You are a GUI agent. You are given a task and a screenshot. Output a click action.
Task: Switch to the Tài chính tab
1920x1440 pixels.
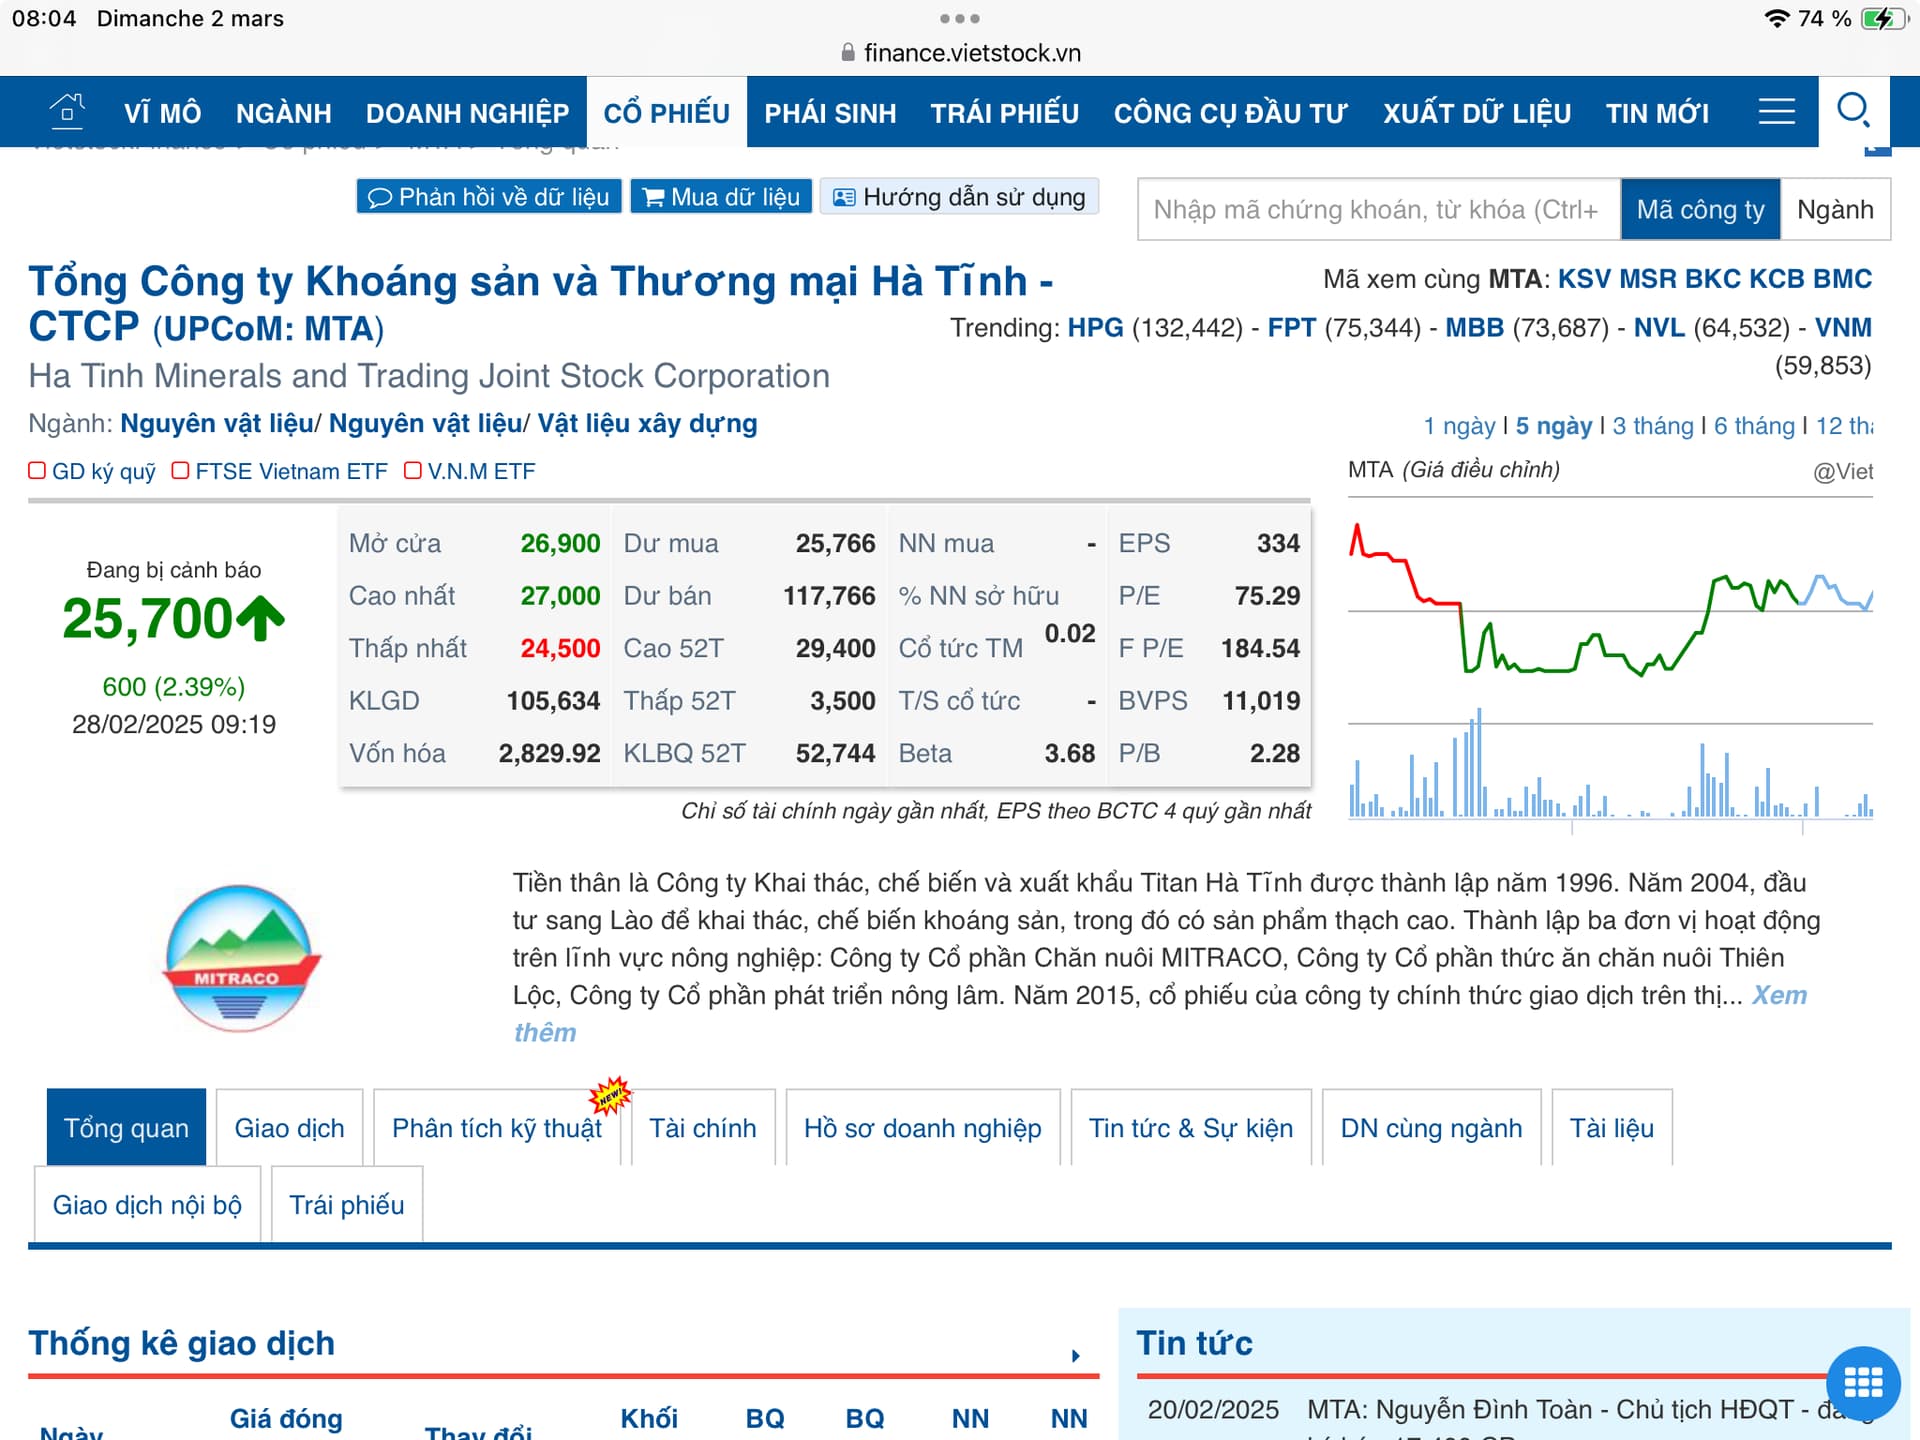[702, 1128]
